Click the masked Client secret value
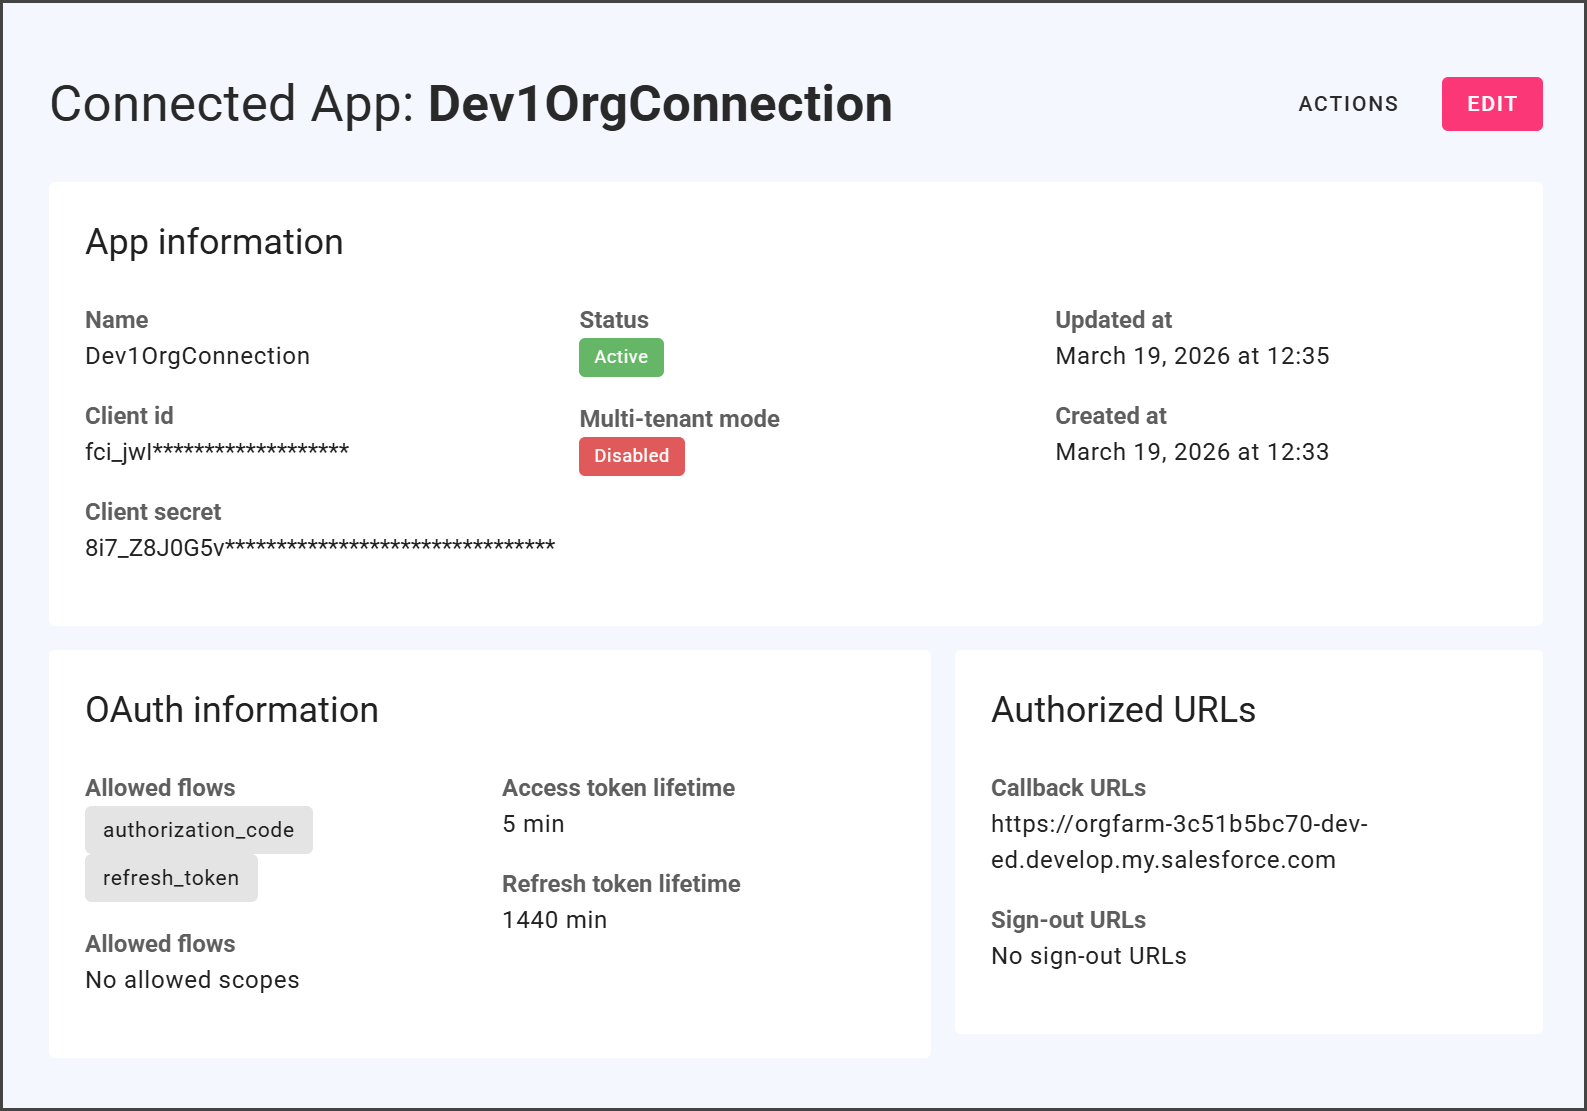Screen dimensions: 1587x1111 coord(320,548)
